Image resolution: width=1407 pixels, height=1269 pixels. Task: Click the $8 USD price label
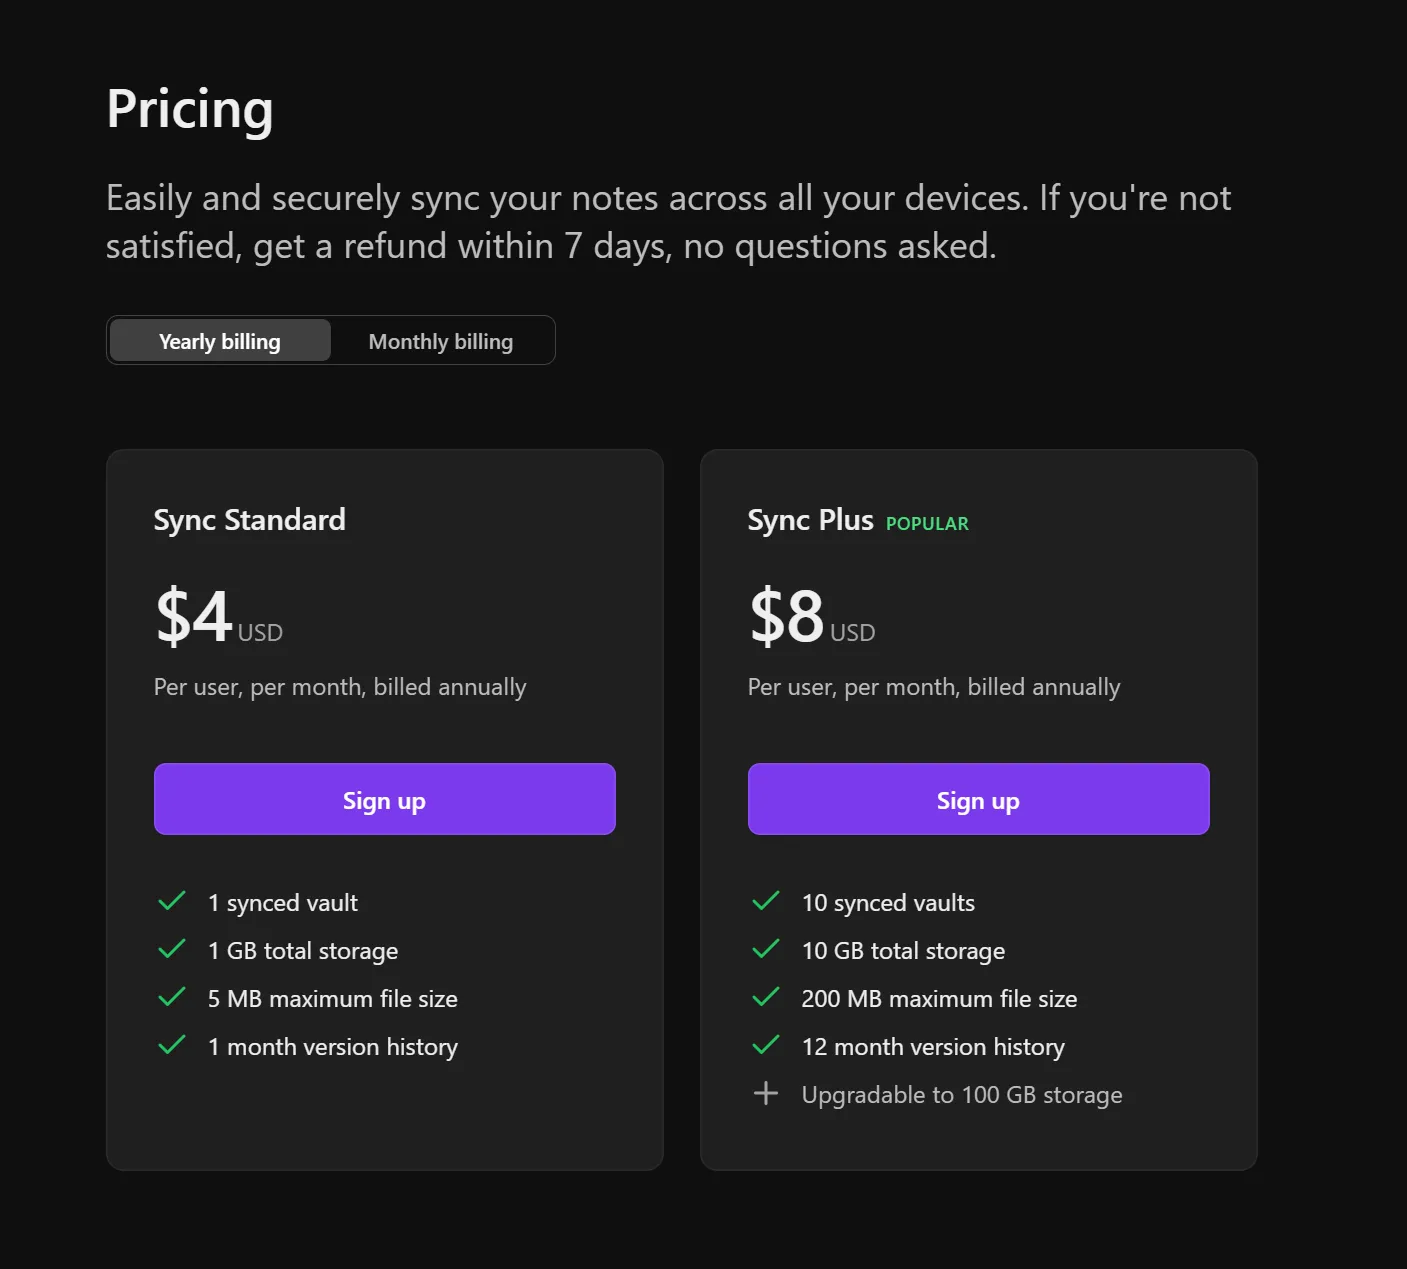point(811,618)
